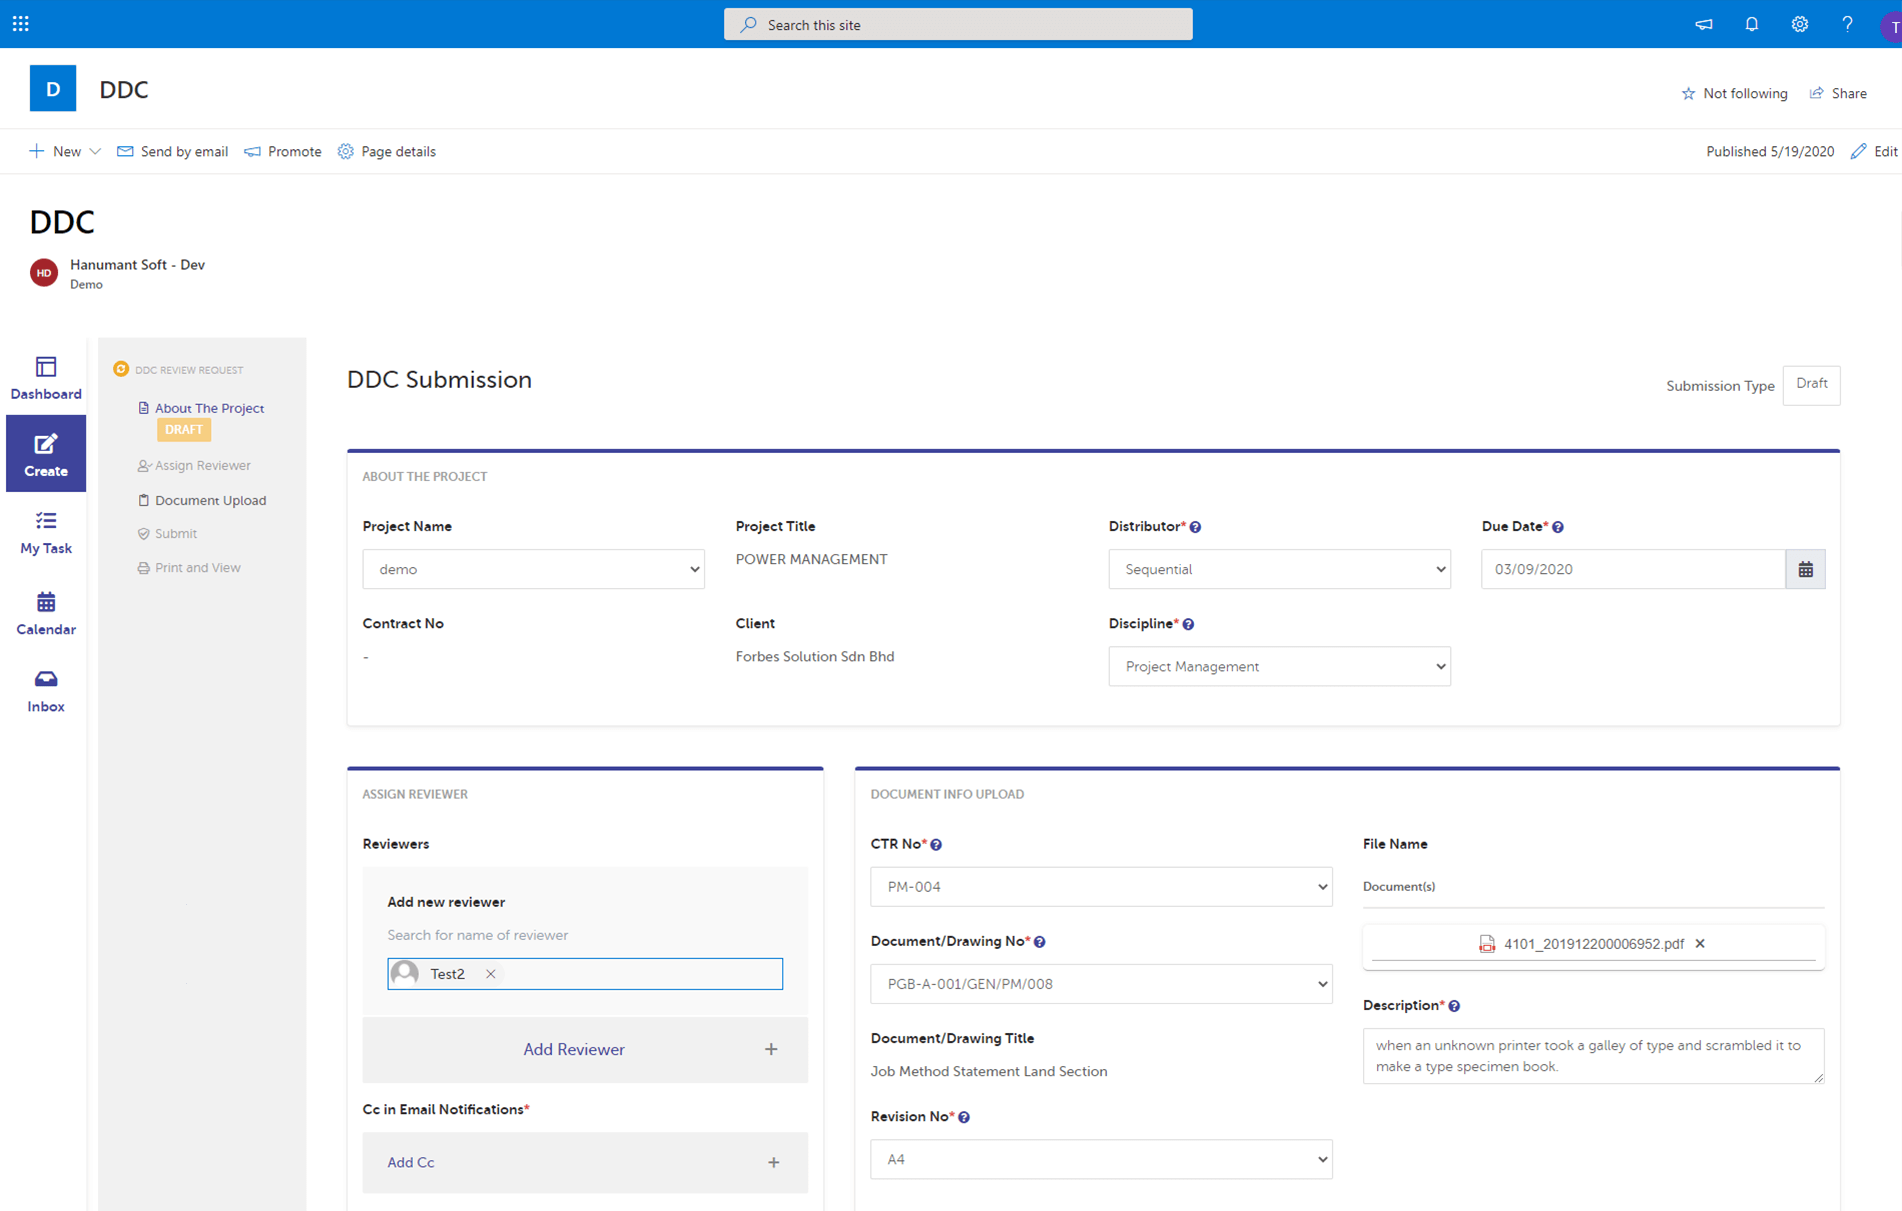Remove reviewer Test2 with the x
The image size is (1902, 1211).
click(491, 974)
